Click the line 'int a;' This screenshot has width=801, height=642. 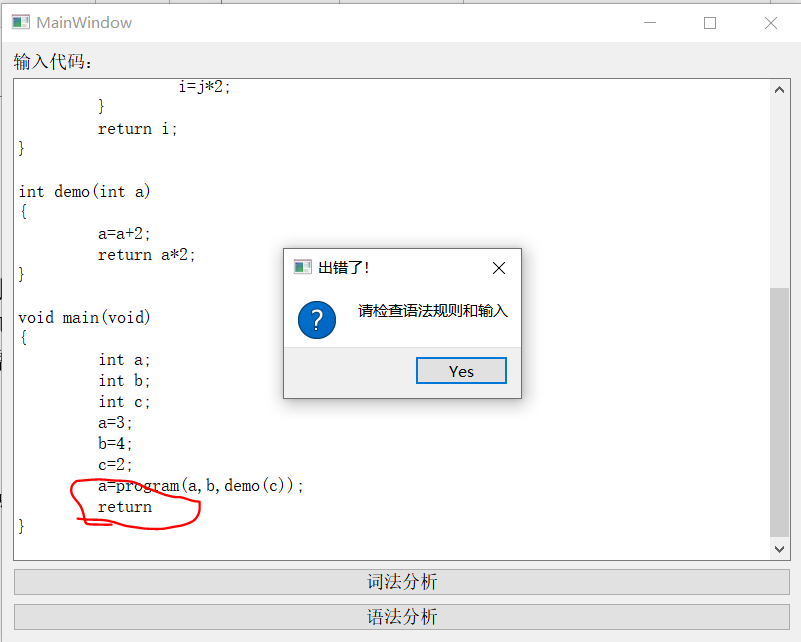pos(124,360)
